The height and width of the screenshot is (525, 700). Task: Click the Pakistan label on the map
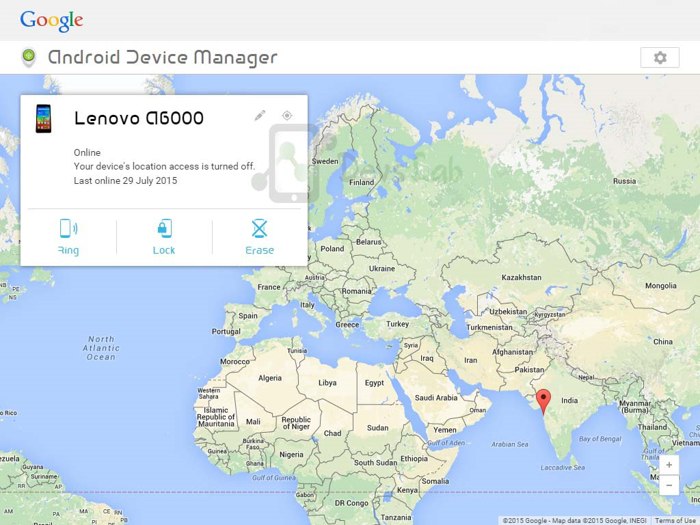529,370
